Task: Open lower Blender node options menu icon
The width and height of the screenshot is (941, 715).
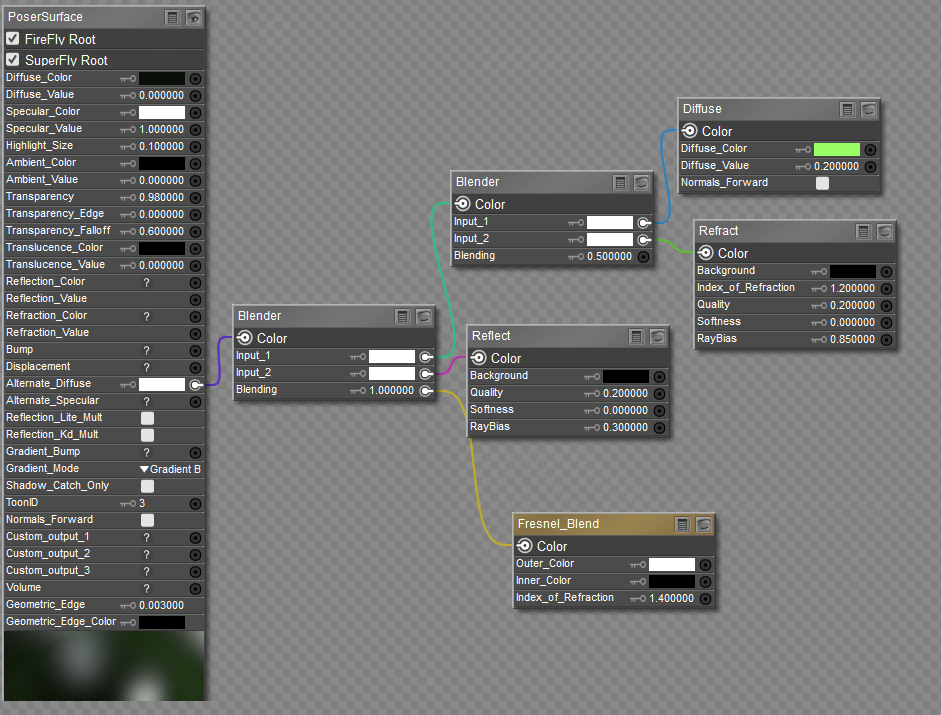Action: pos(403,316)
